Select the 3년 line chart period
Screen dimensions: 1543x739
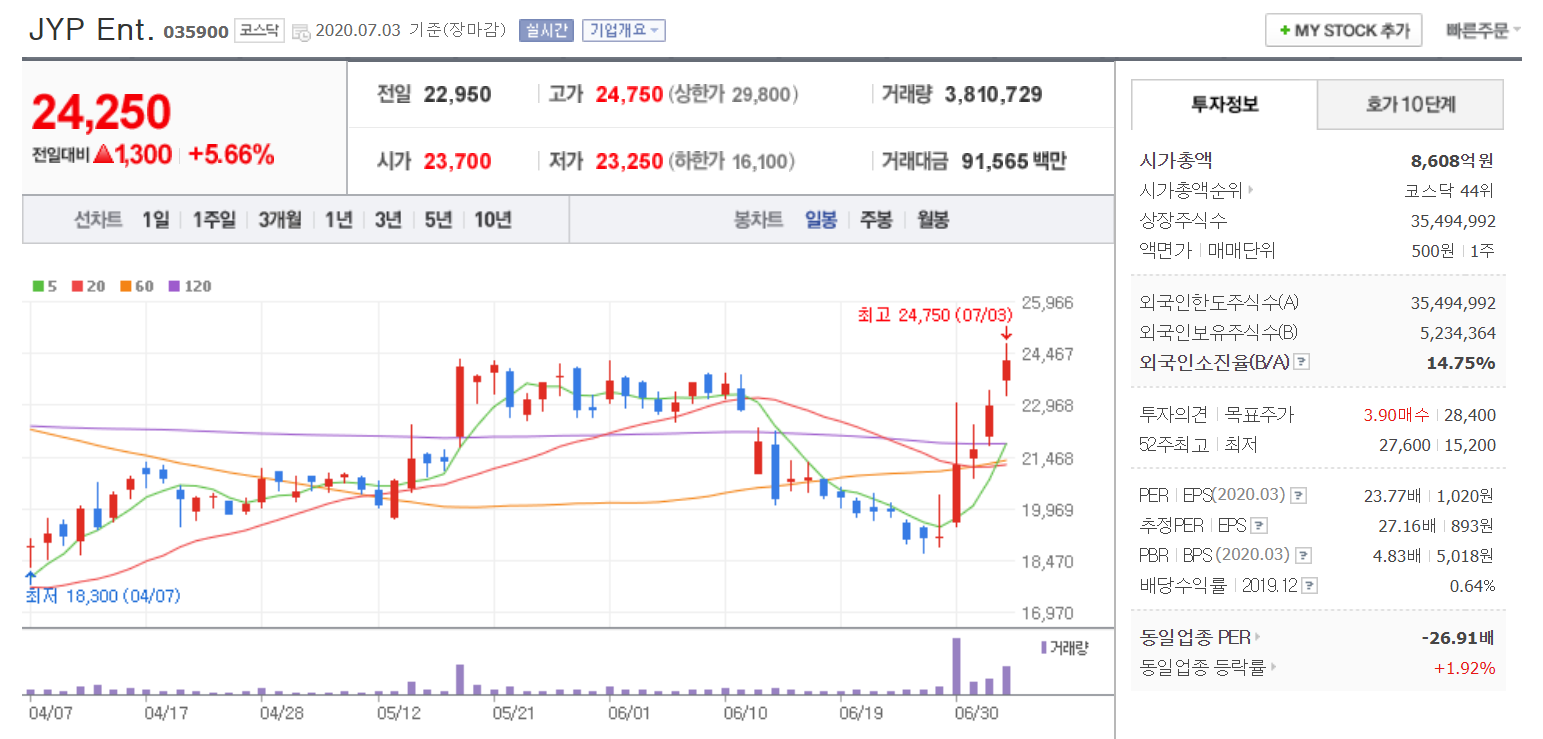388,220
